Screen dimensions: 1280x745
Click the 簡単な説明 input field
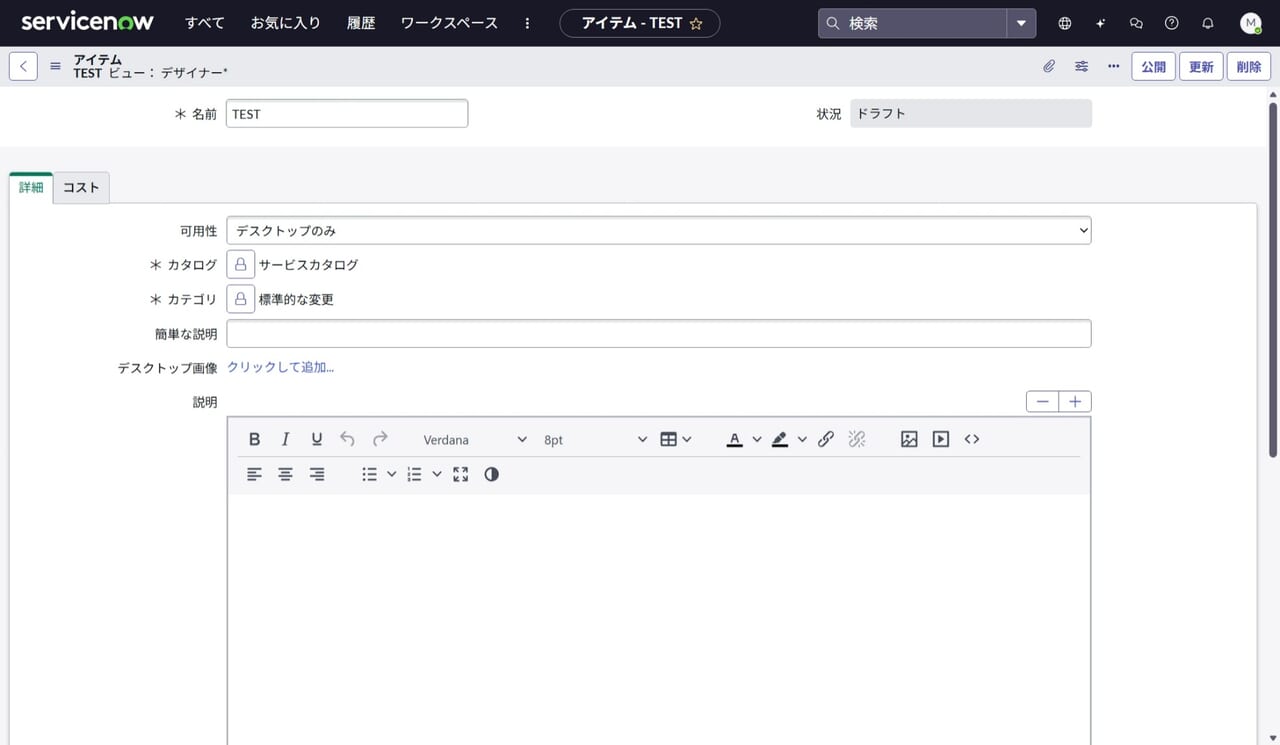pos(658,334)
